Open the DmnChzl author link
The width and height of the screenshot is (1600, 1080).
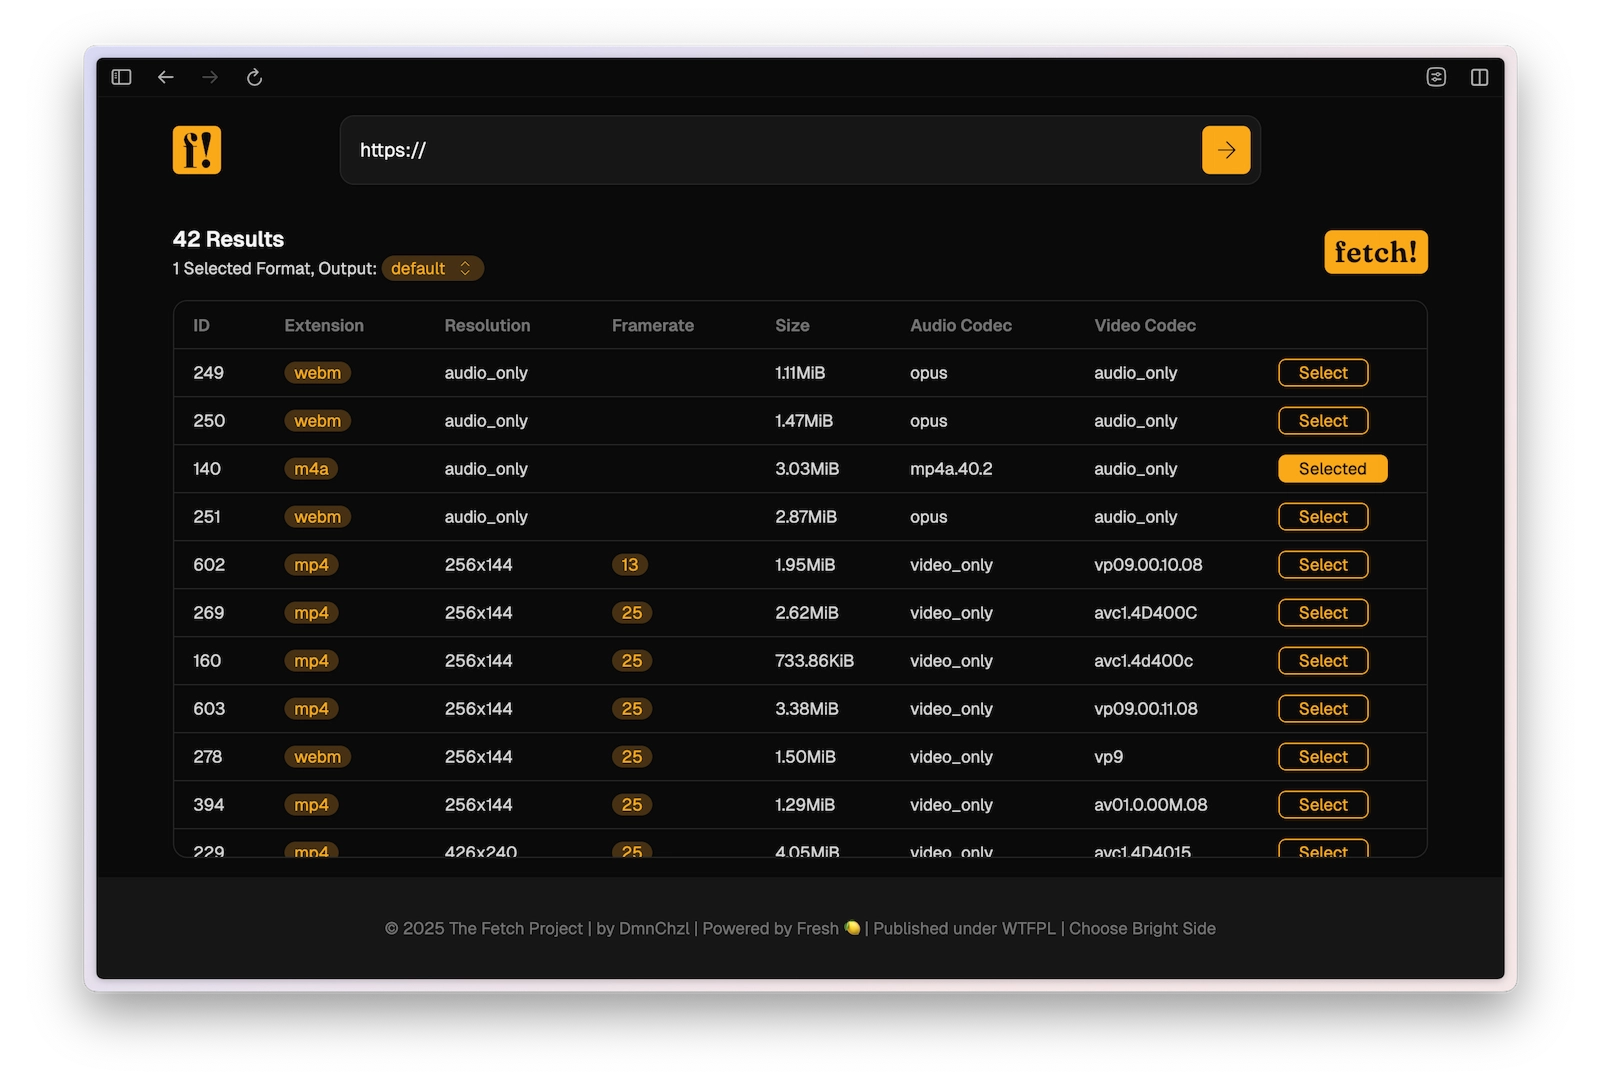tap(654, 929)
